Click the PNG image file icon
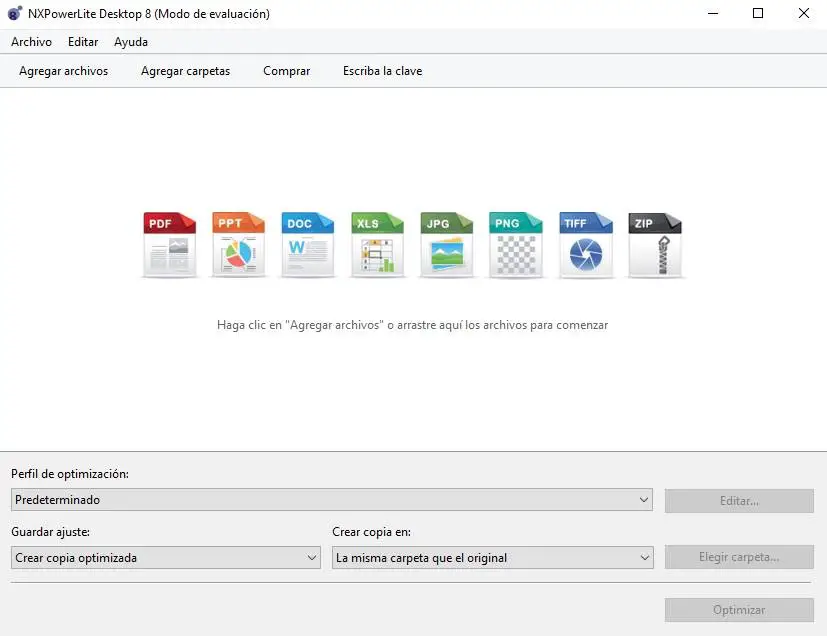827x636 pixels. 516,245
